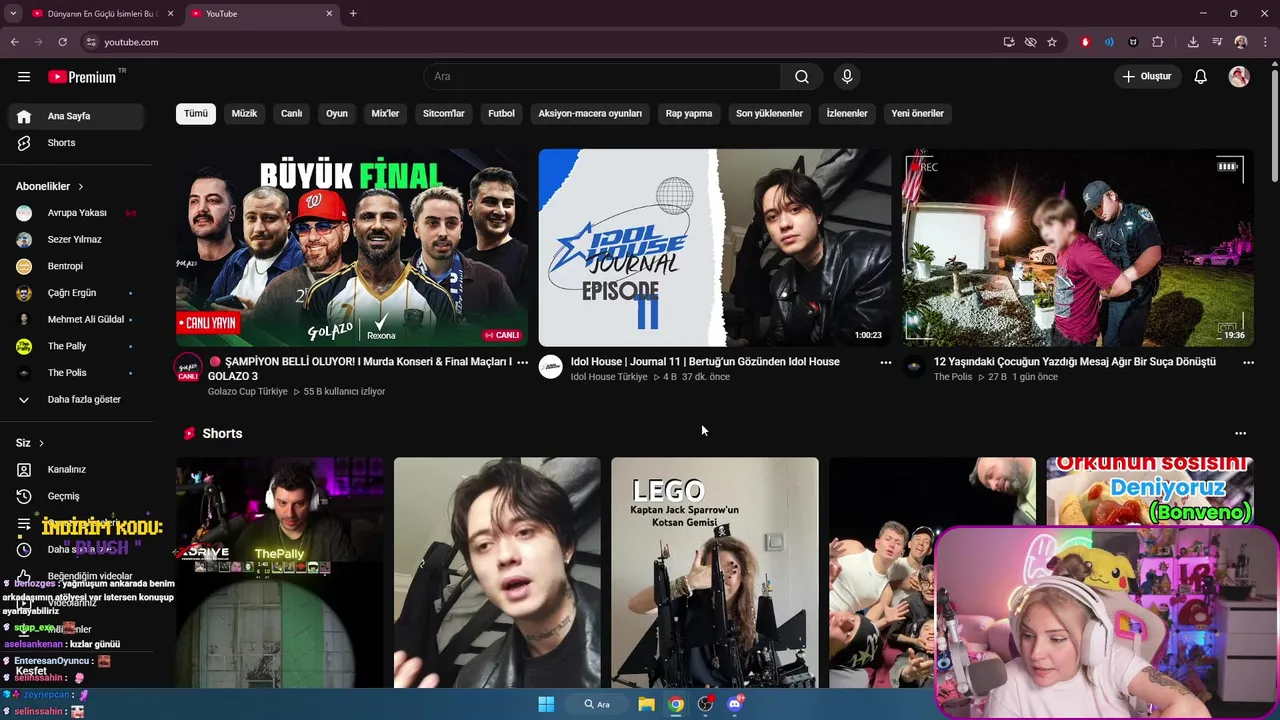Click the Golazo Cup Türkiye channel avatar

(188, 367)
